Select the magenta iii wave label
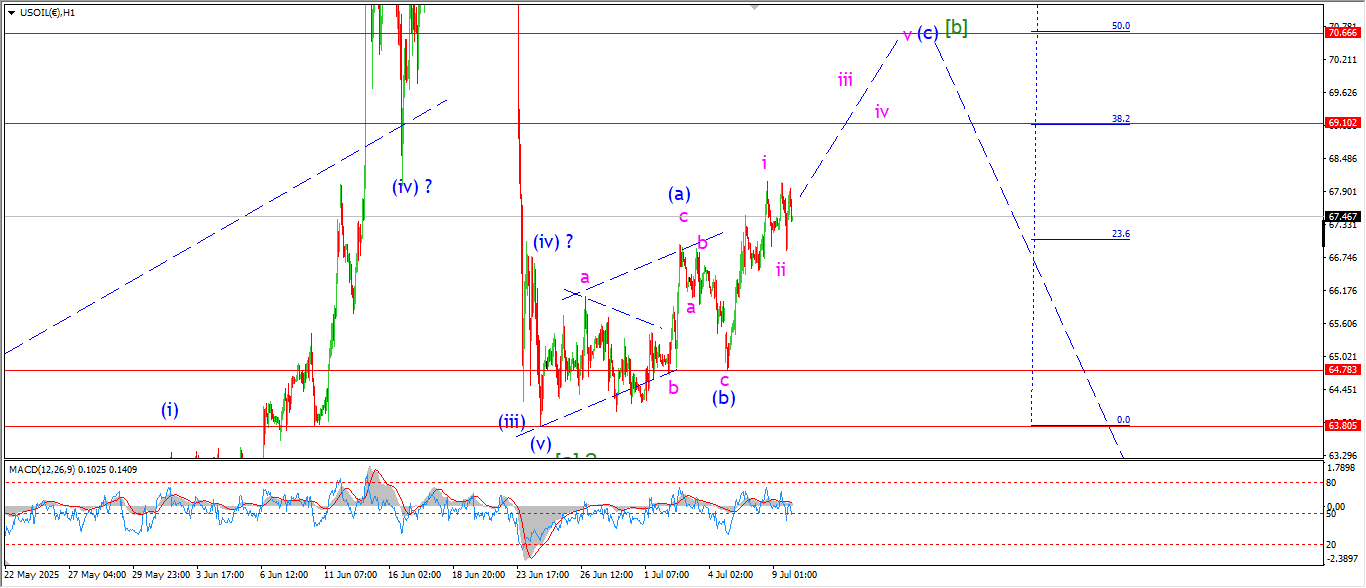Image resolution: width=1366 pixels, height=588 pixels. click(845, 80)
